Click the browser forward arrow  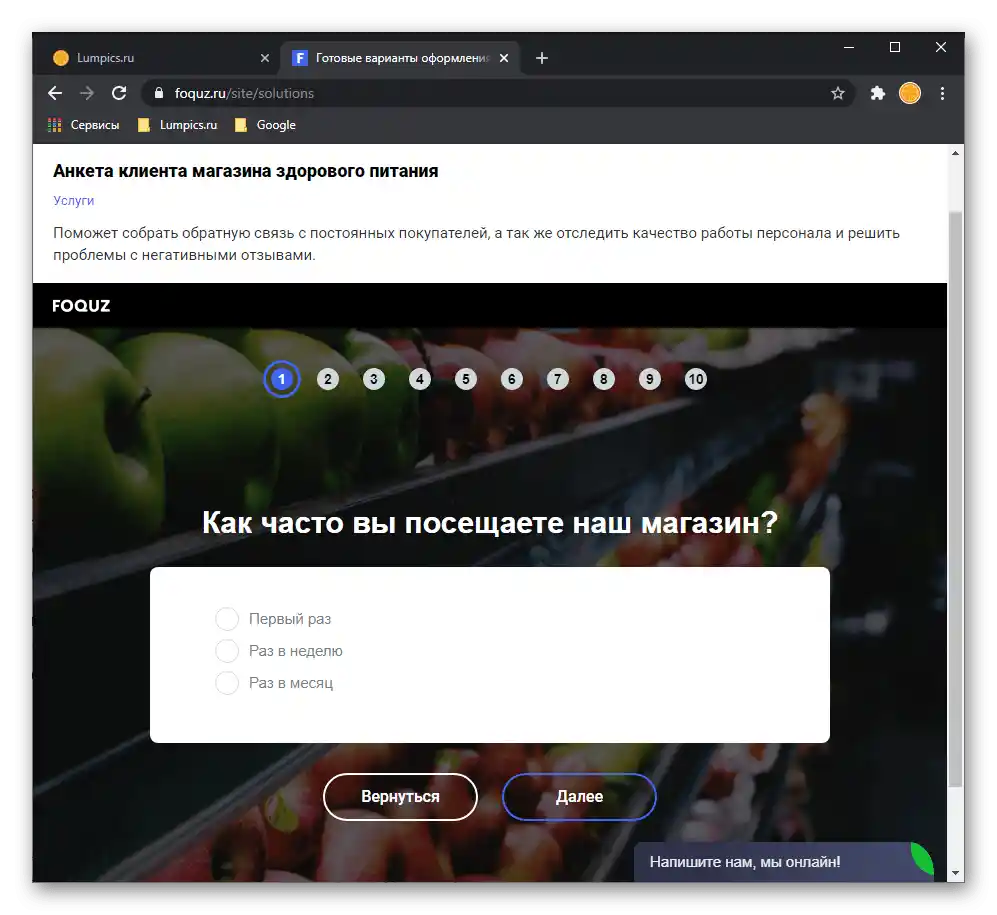[87, 93]
